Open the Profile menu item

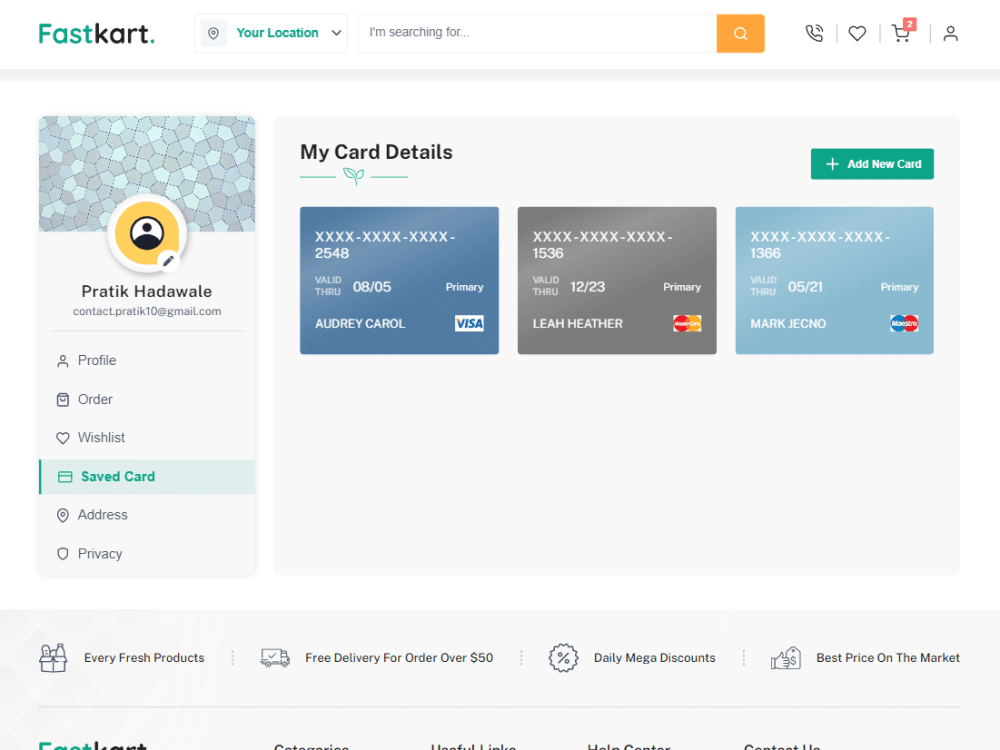(147, 360)
